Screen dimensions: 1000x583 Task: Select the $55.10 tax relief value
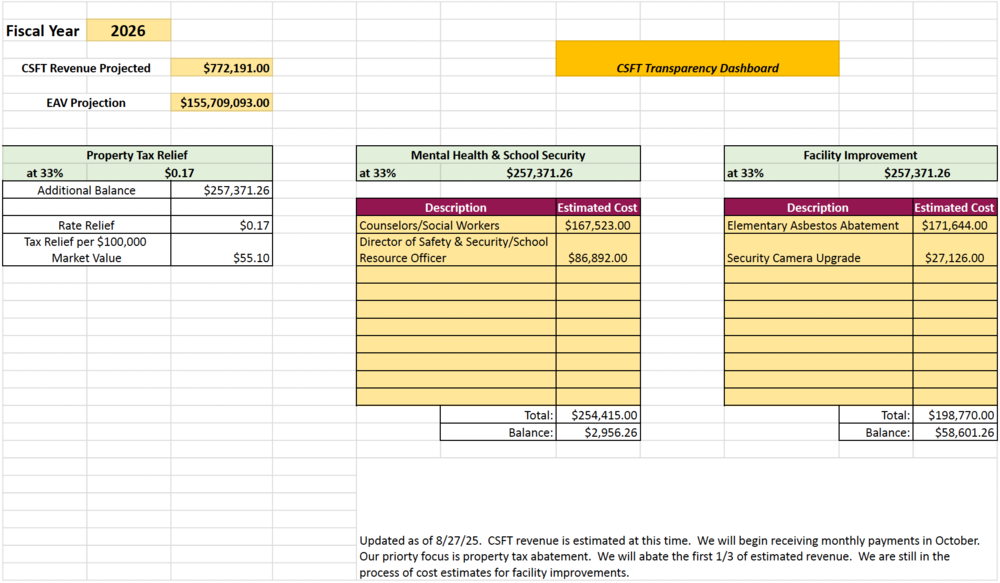(x=221, y=249)
